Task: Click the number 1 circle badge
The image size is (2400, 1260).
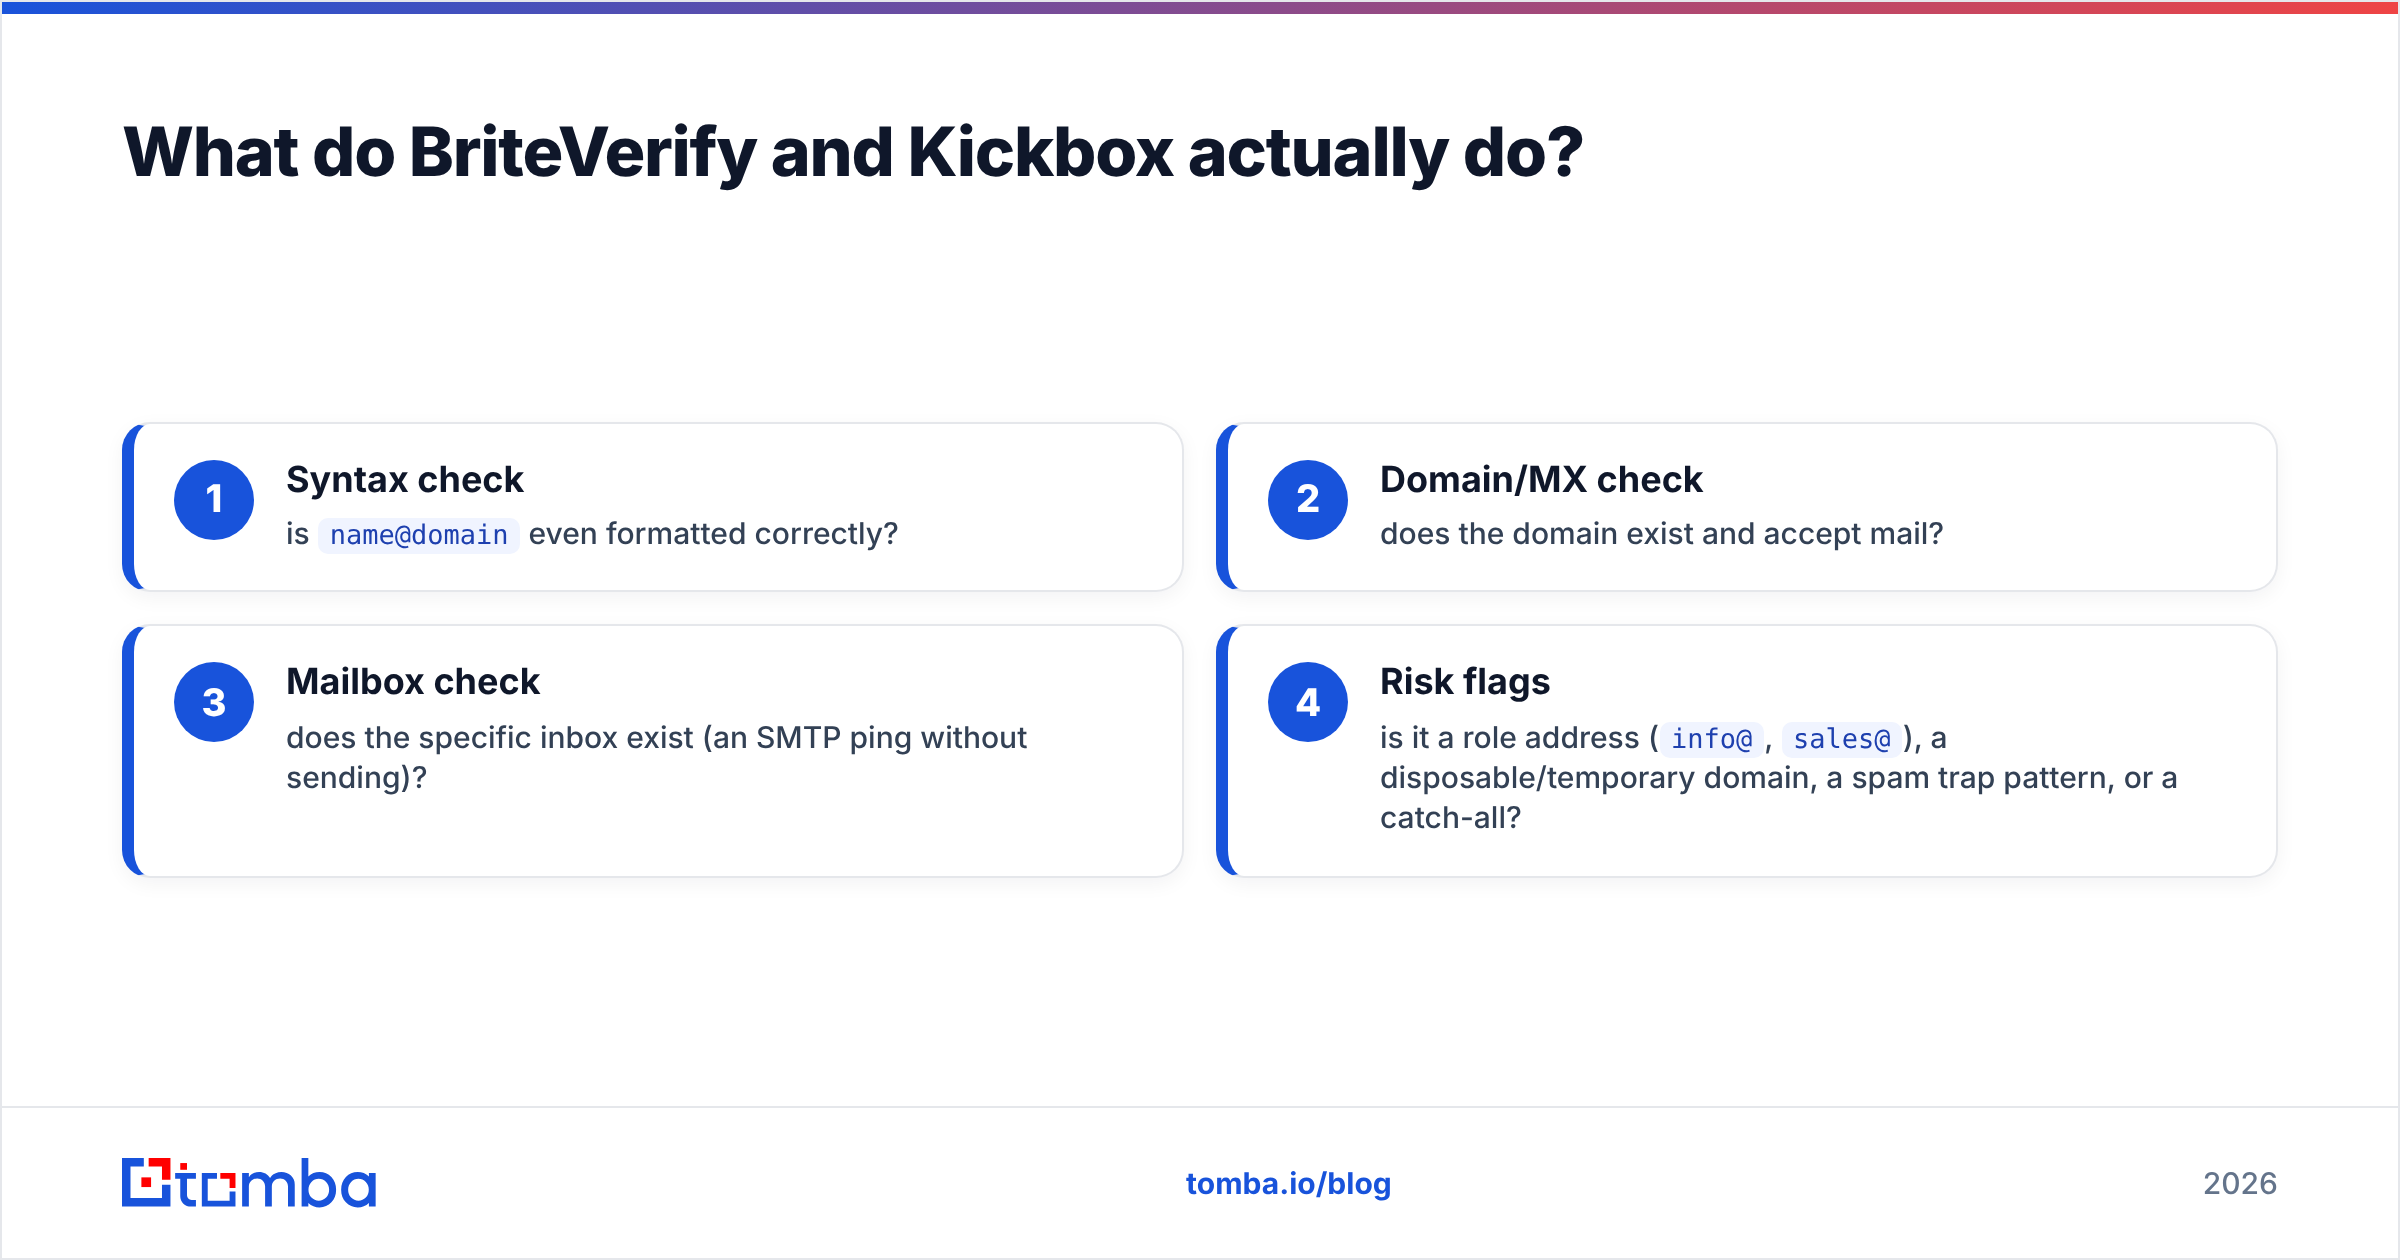Action: tap(214, 500)
